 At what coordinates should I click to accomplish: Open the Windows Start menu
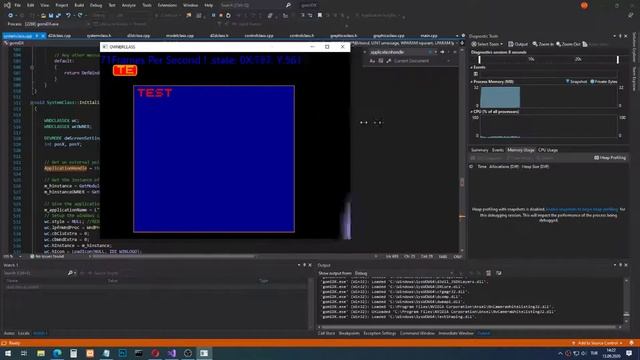(x=8, y=353)
